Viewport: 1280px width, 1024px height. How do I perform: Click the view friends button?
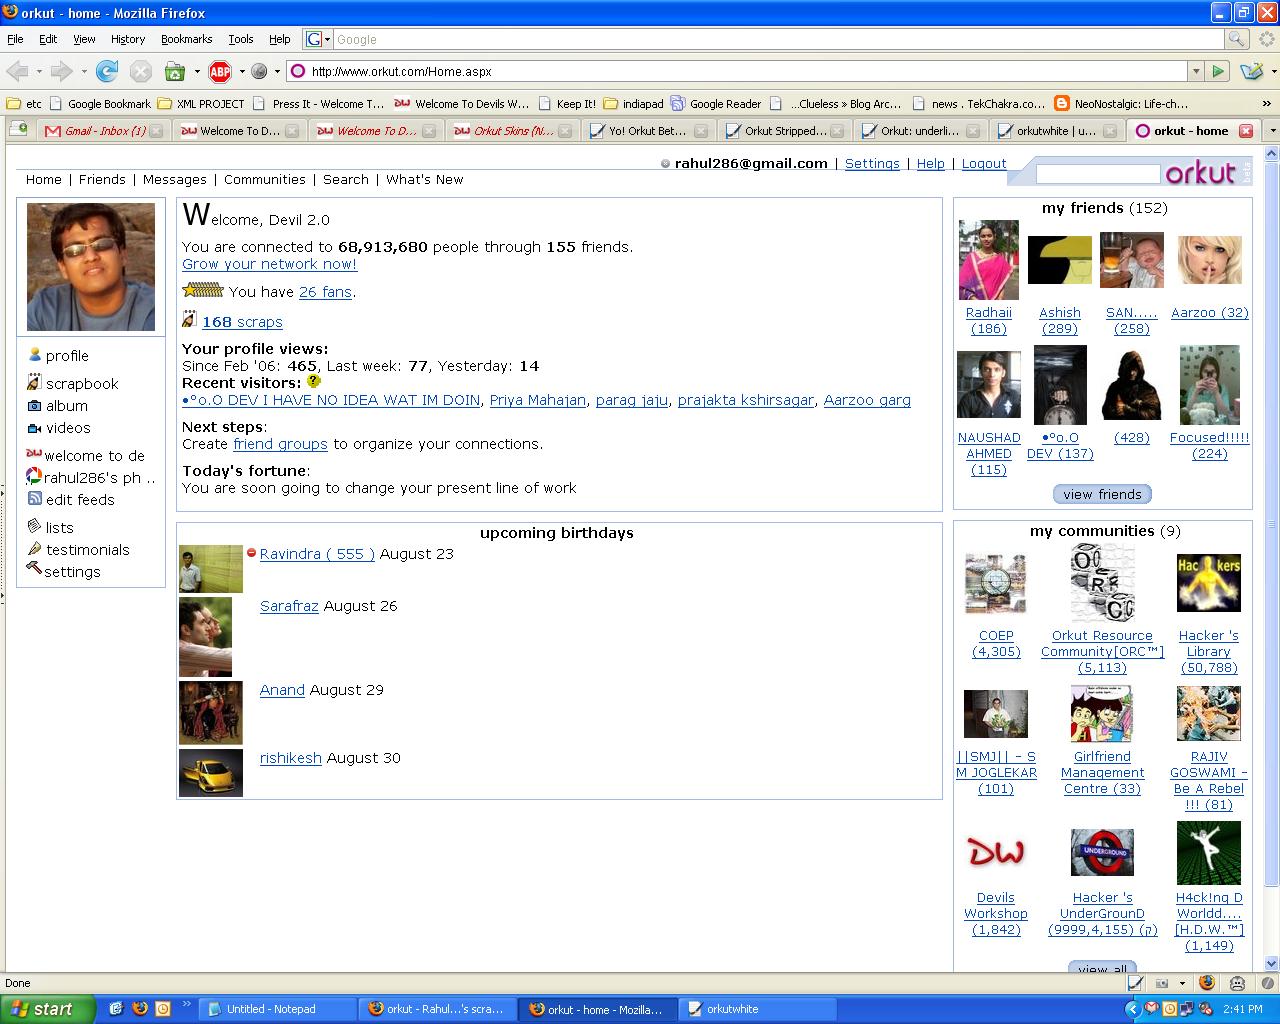coord(1102,494)
